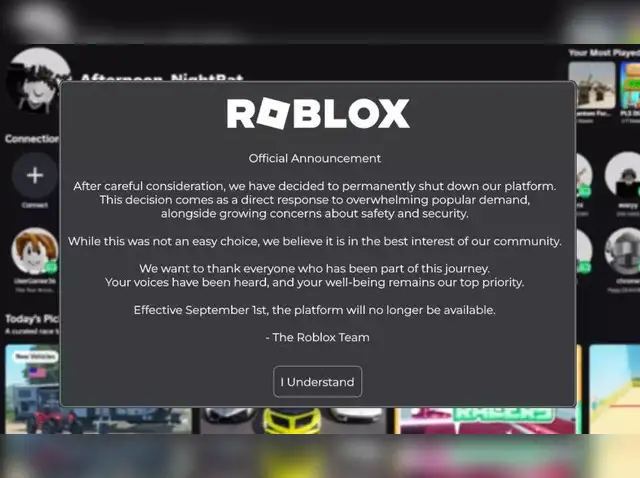This screenshot has height=478, width=640.
Task: Open the profile avatar picture
Action: point(39,80)
